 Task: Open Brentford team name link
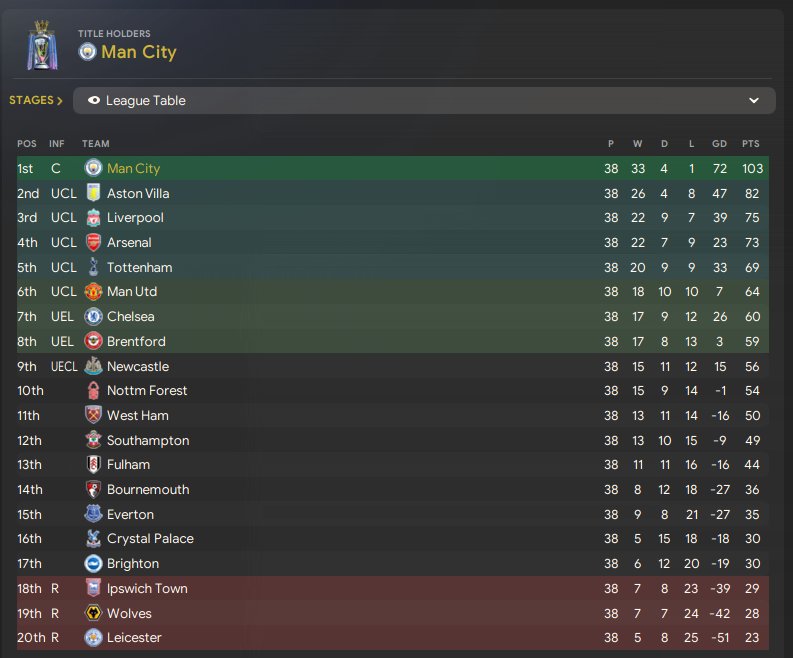[x=136, y=341]
